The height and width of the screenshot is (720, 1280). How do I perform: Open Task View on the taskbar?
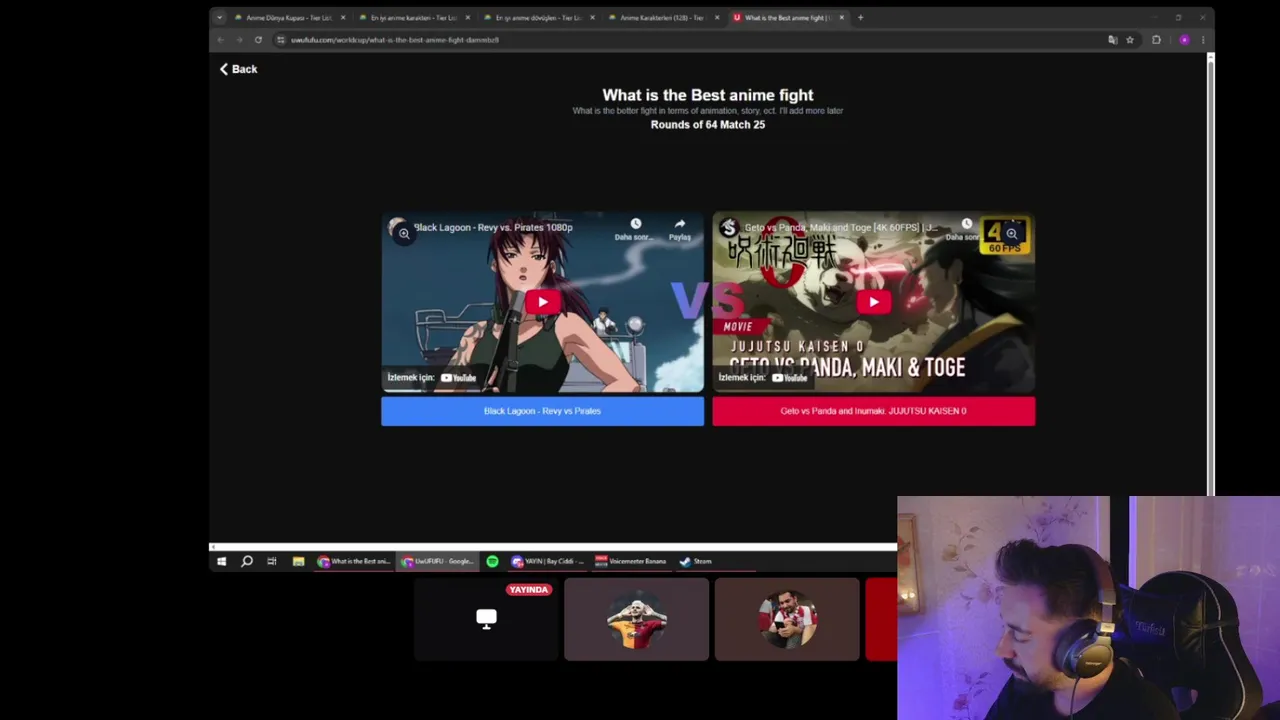pyautogui.click(x=272, y=561)
